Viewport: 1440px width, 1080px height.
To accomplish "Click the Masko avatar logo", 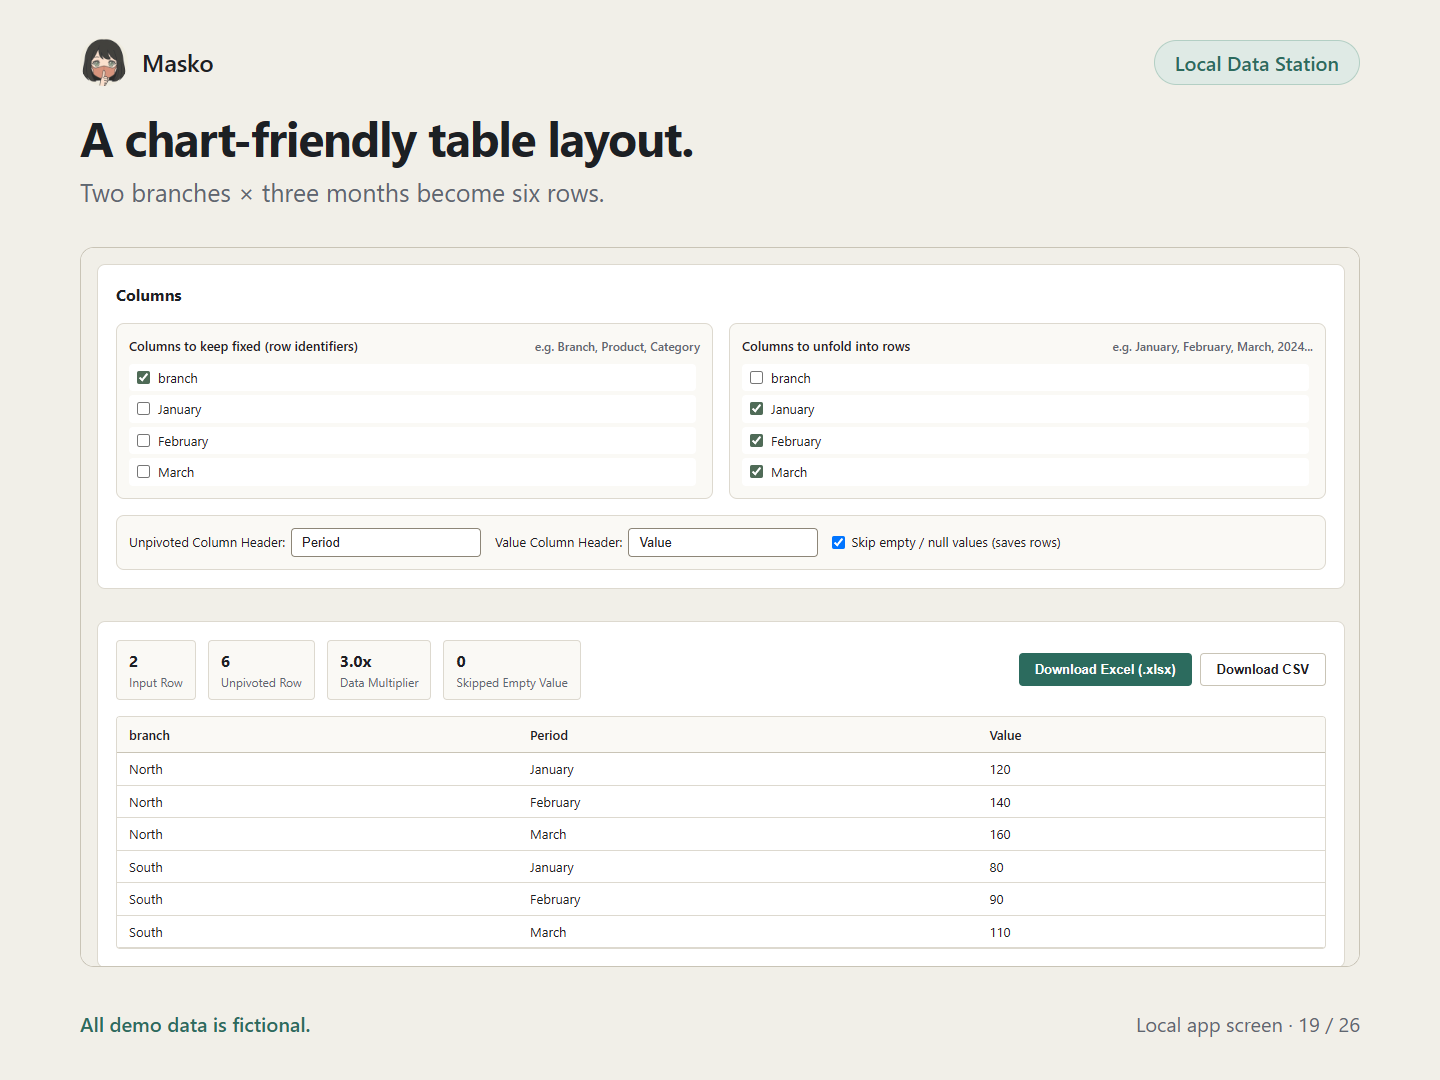I will point(104,63).
